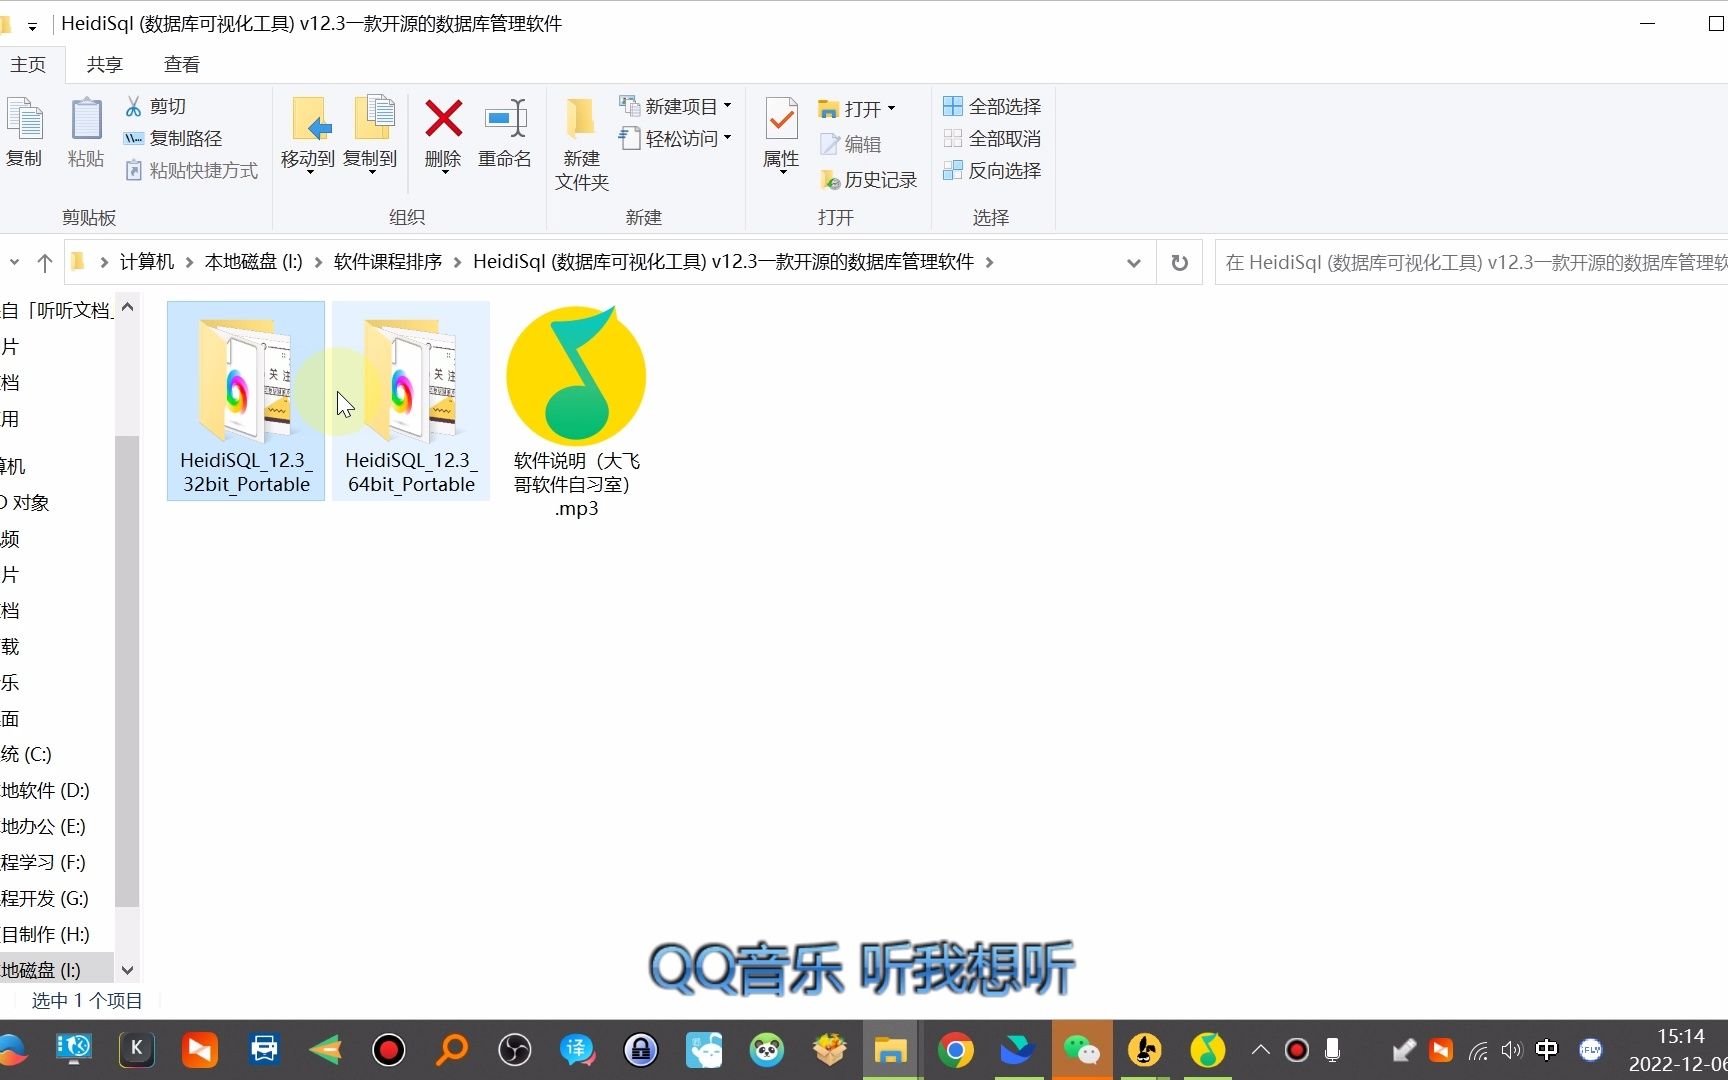Click the refresh button beside address bar
This screenshot has height=1080, width=1728.
(1180, 262)
